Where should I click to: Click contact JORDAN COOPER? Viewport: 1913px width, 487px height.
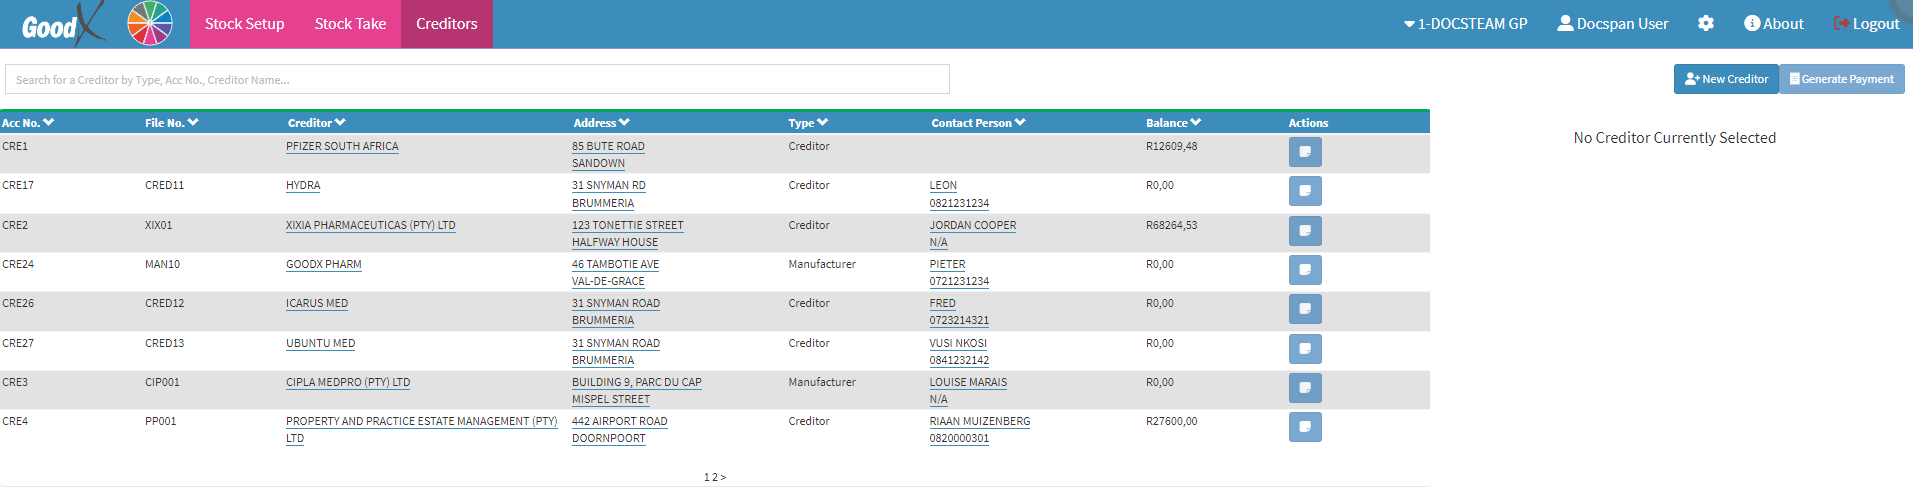[x=973, y=226]
